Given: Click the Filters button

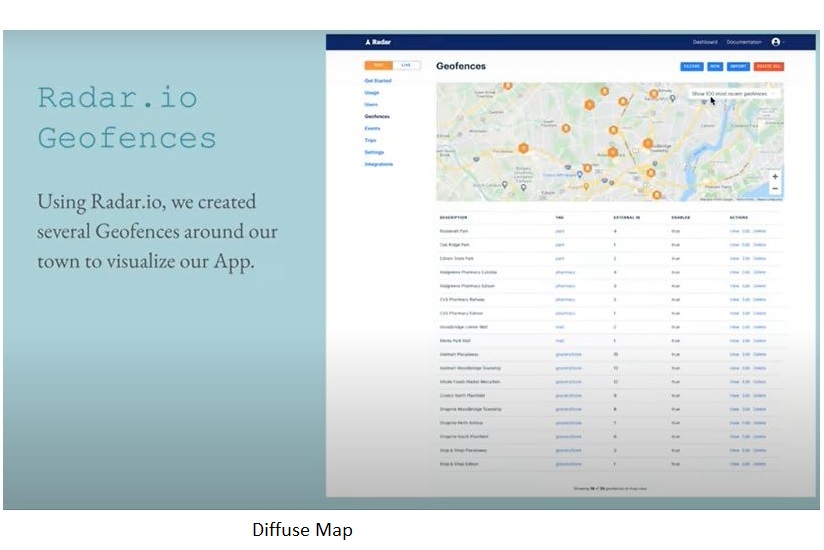Looking at the screenshot, I should coord(691,66).
